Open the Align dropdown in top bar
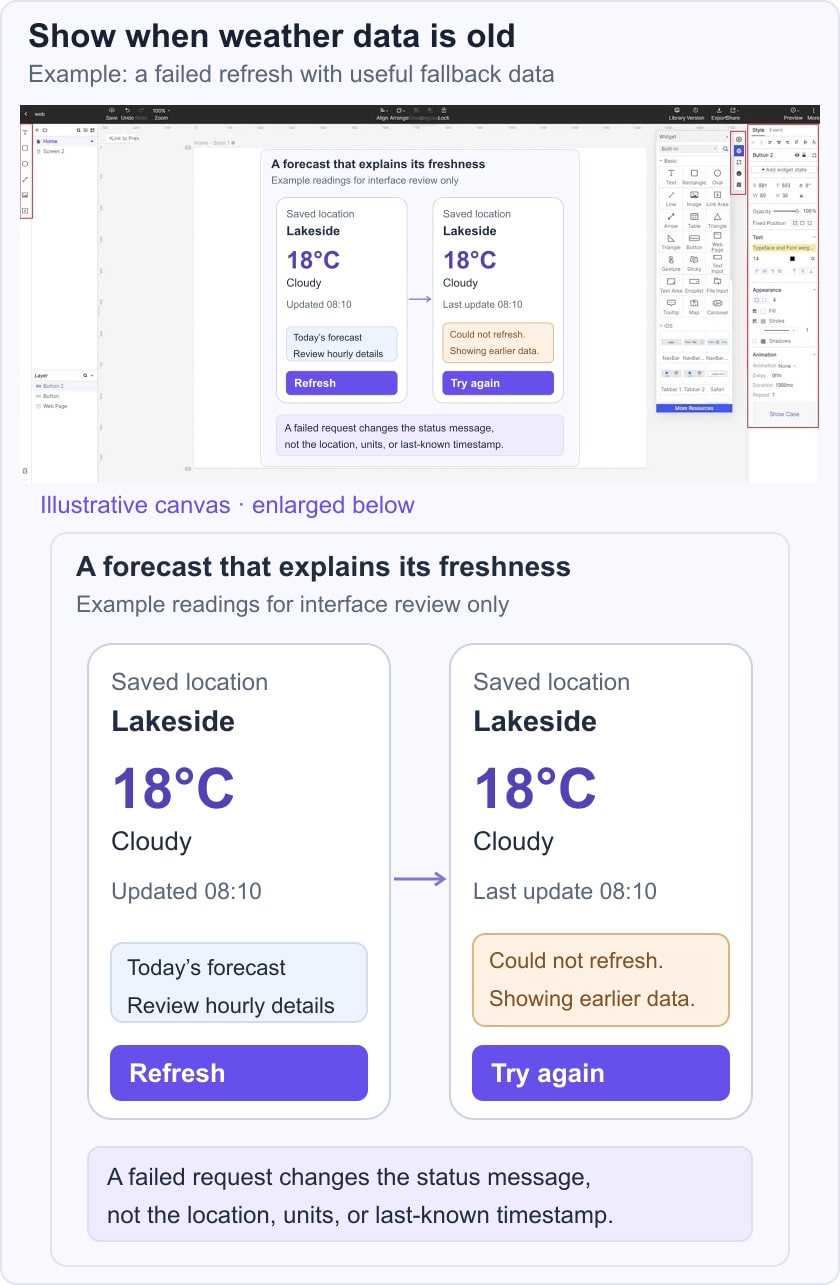Image resolution: width=840 pixels, height=1285 pixels. [381, 113]
